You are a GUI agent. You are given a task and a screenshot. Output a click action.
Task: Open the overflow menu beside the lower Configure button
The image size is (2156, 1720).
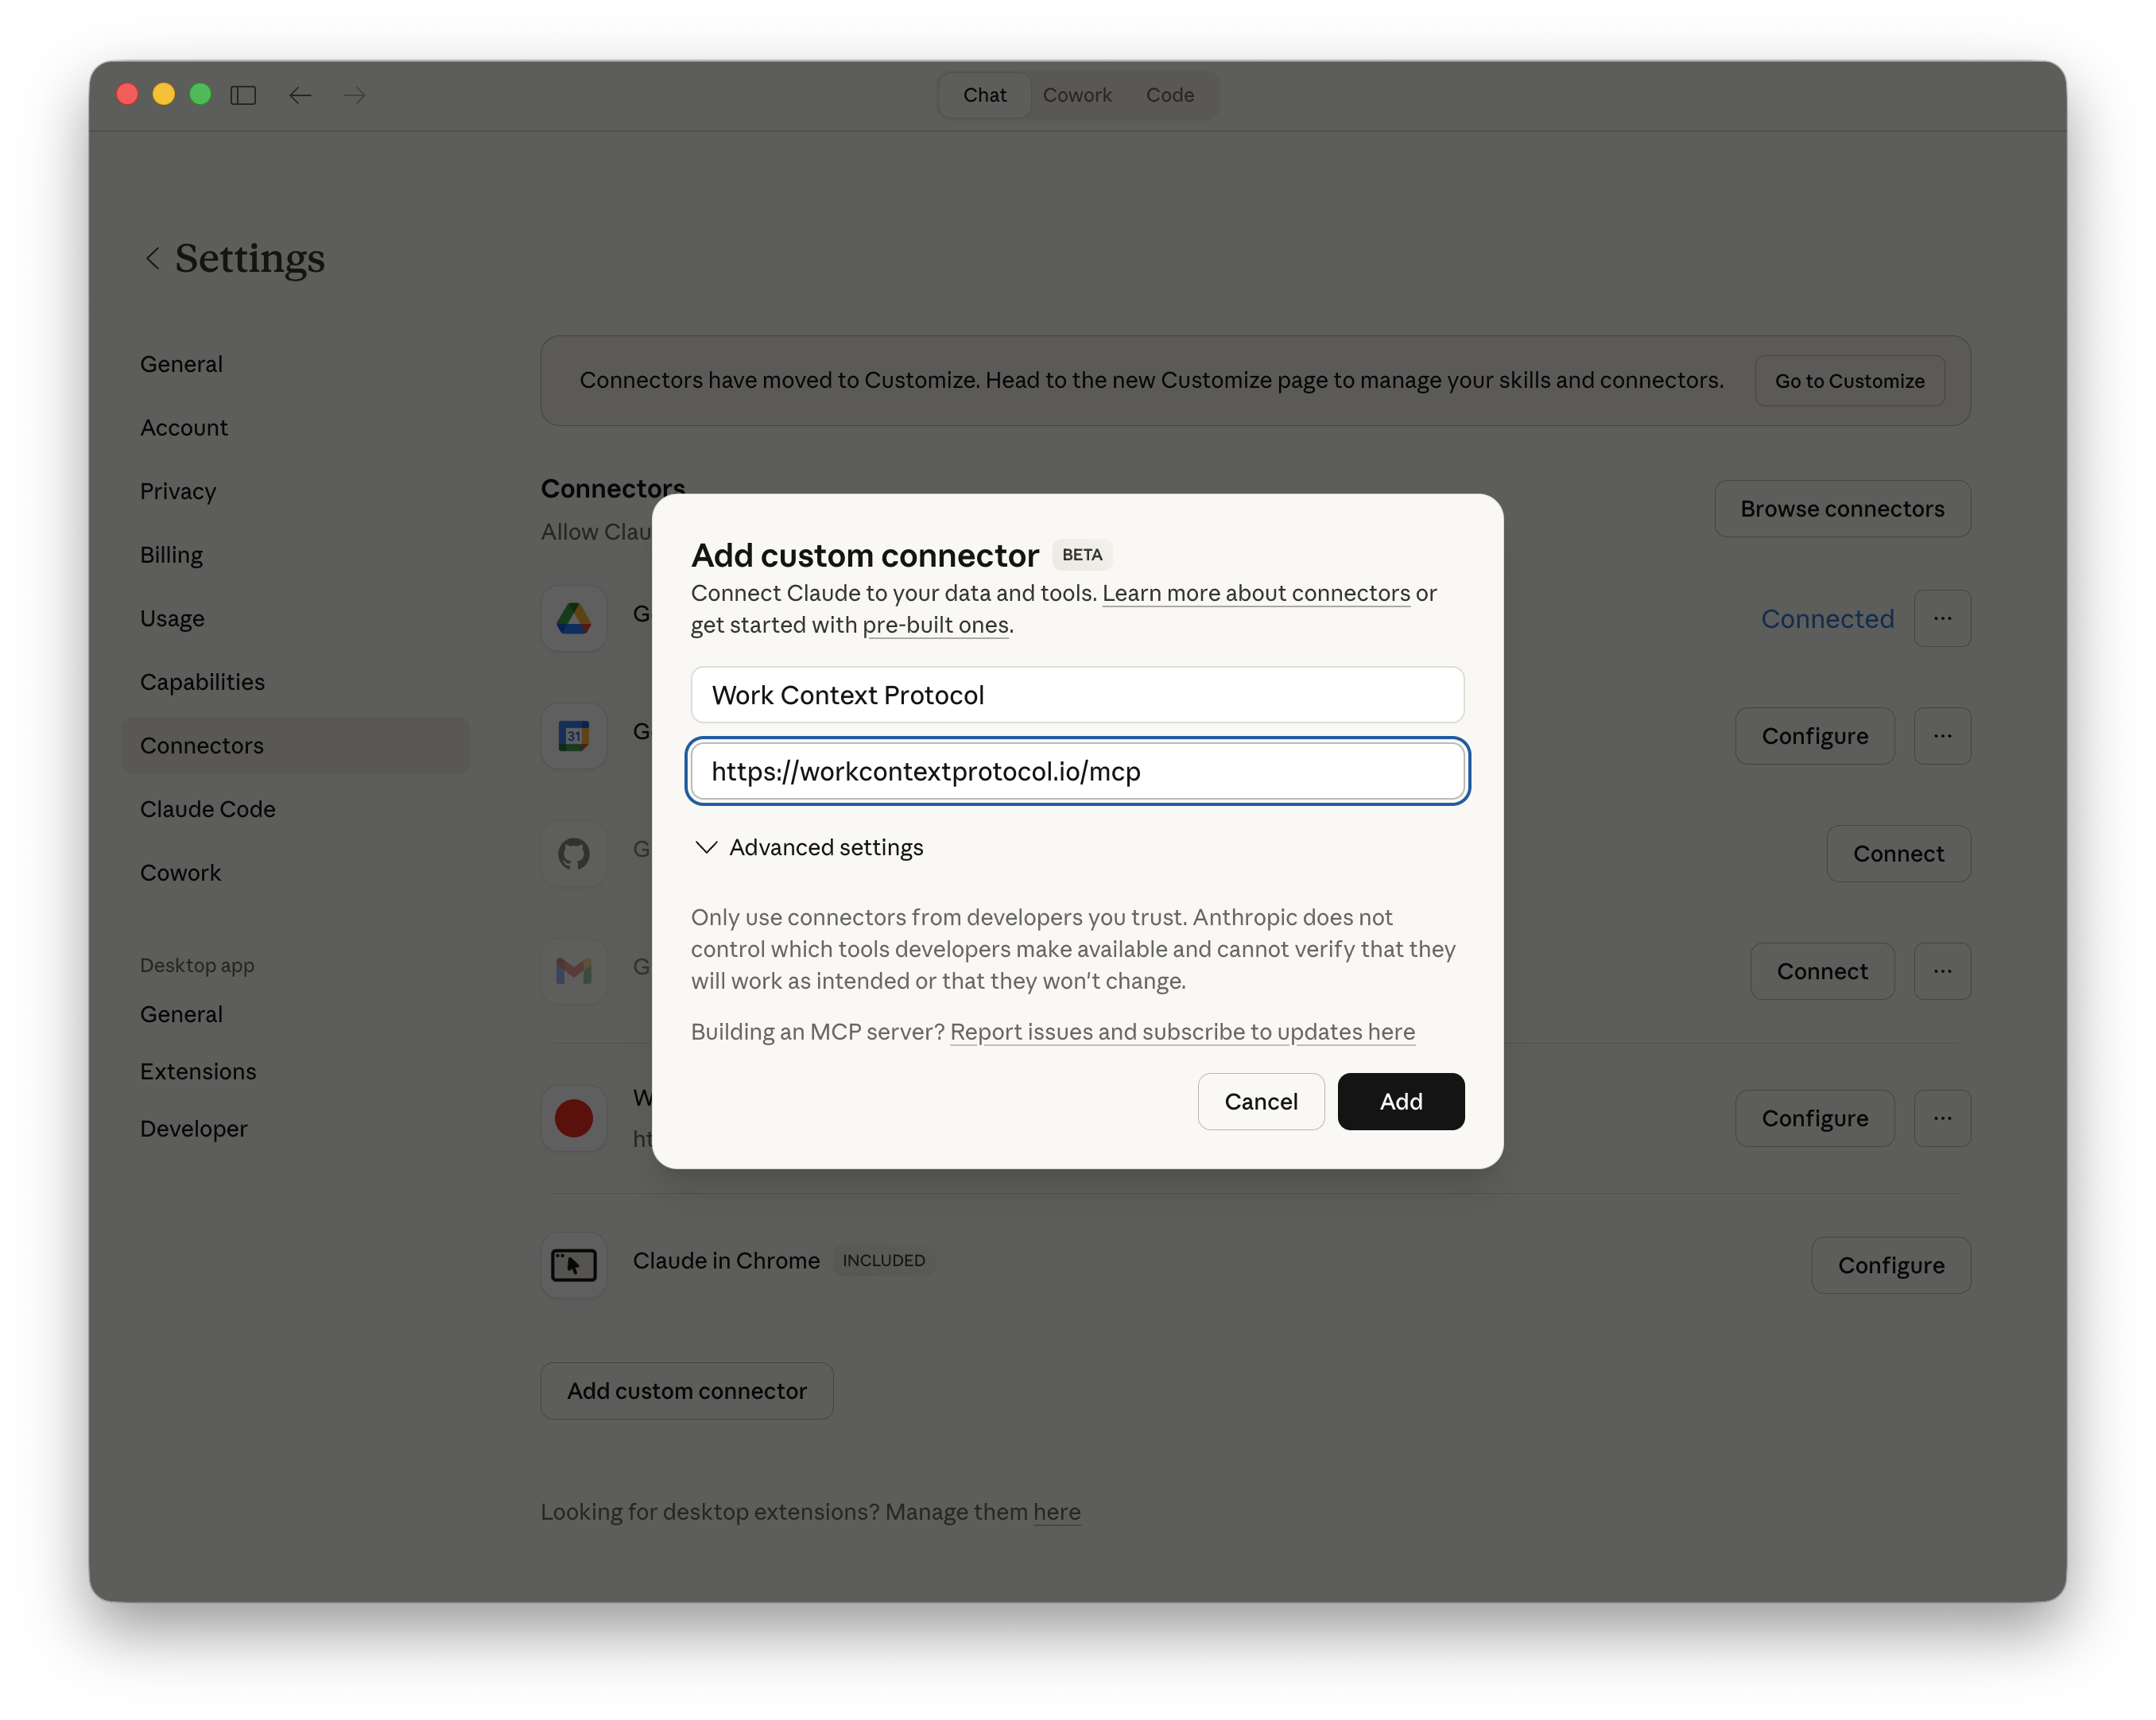tap(1941, 1118)
